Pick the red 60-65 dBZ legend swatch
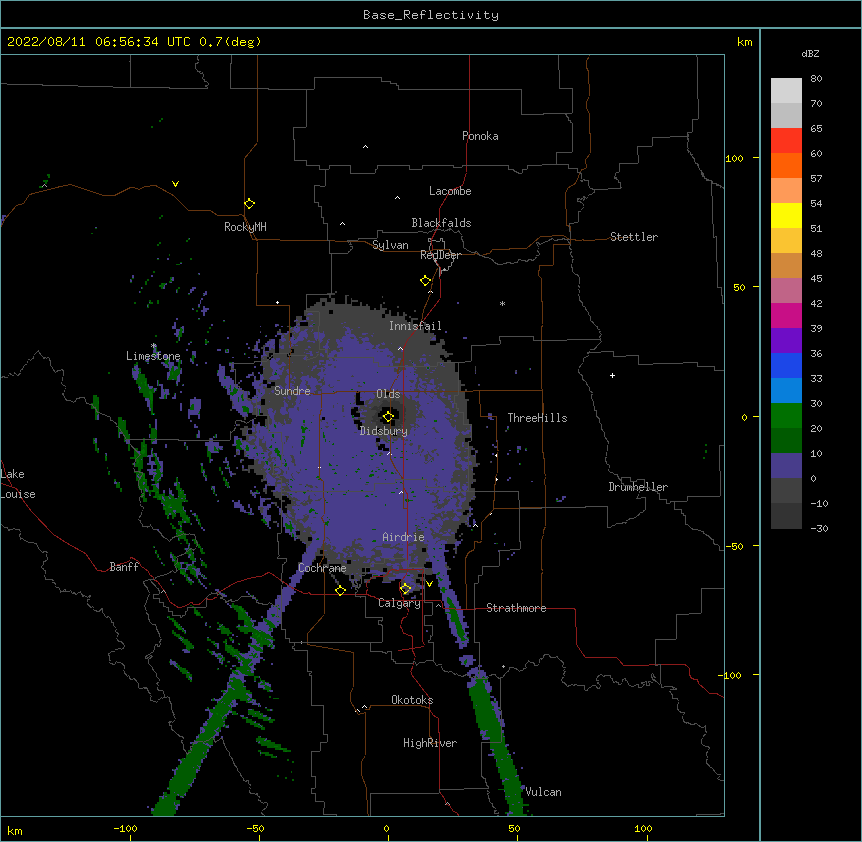This screenshot has width=862, height=842. 786,140
